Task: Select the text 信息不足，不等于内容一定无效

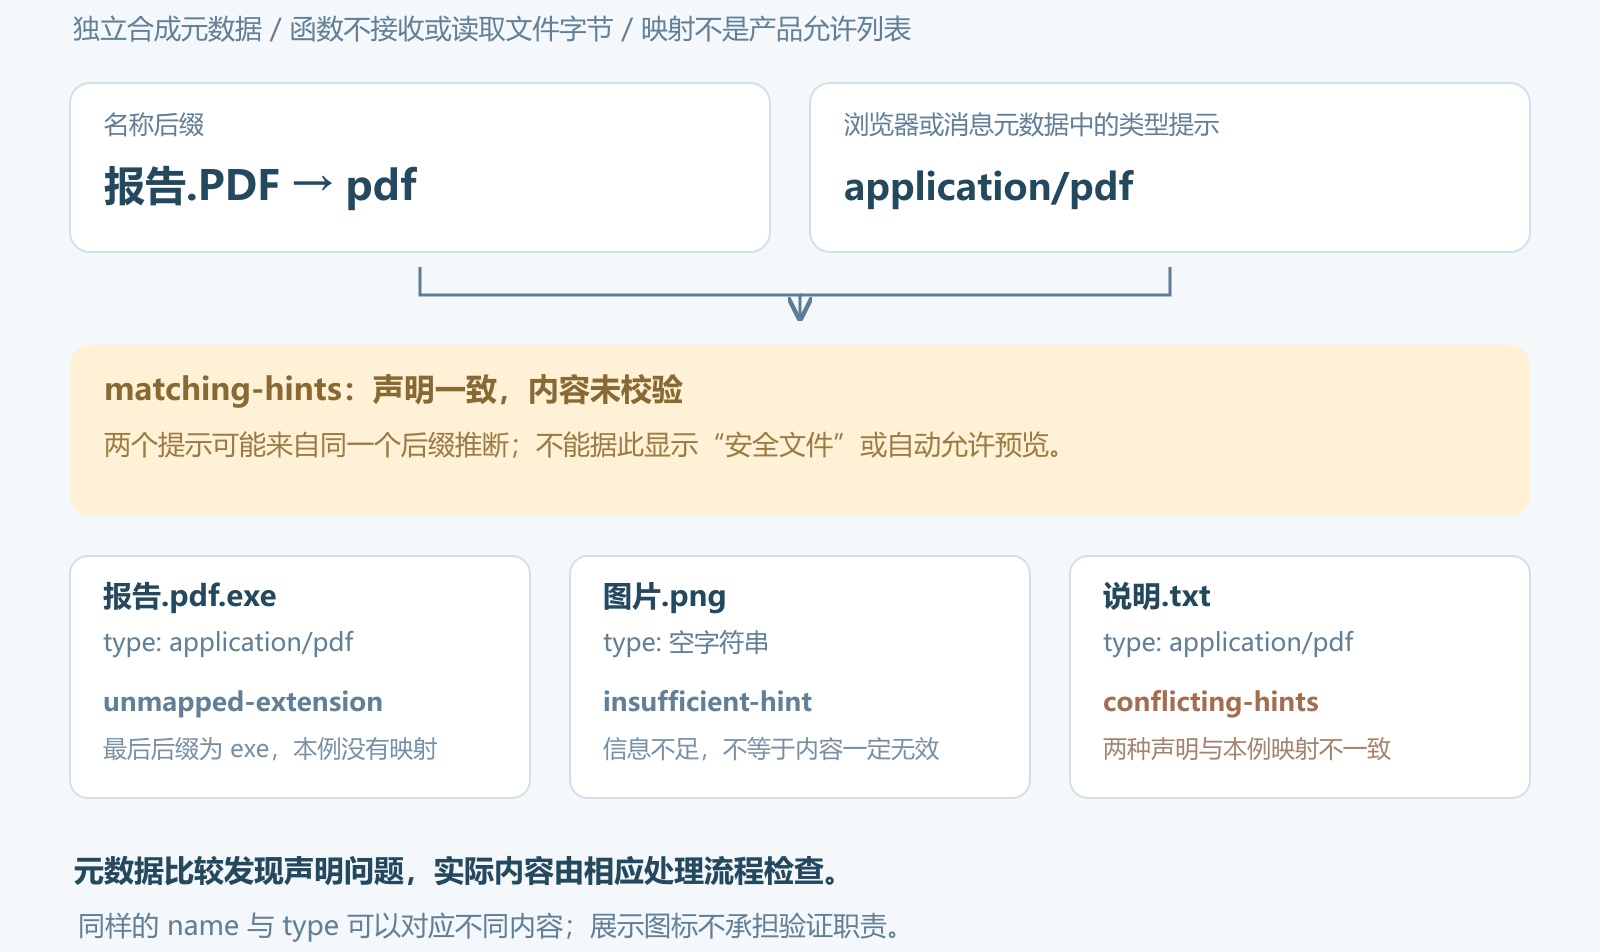Action: [x=771, y=749]
